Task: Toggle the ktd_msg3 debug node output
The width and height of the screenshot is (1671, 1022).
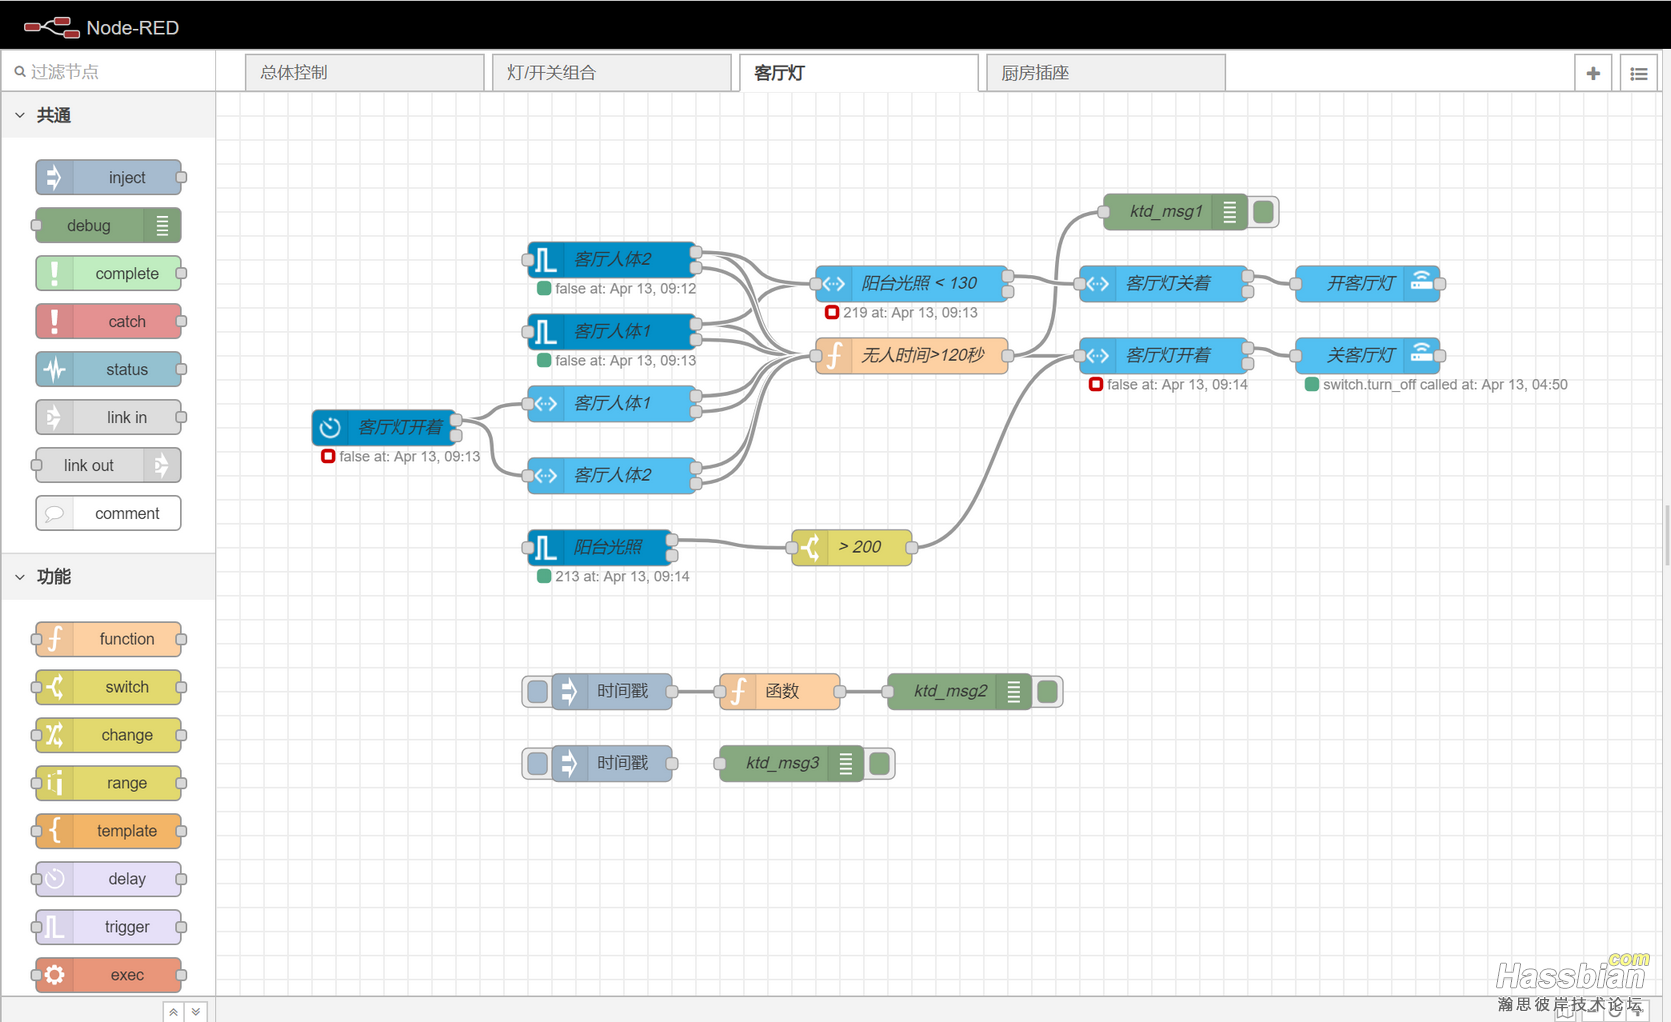Action: (x=879, y=763)
